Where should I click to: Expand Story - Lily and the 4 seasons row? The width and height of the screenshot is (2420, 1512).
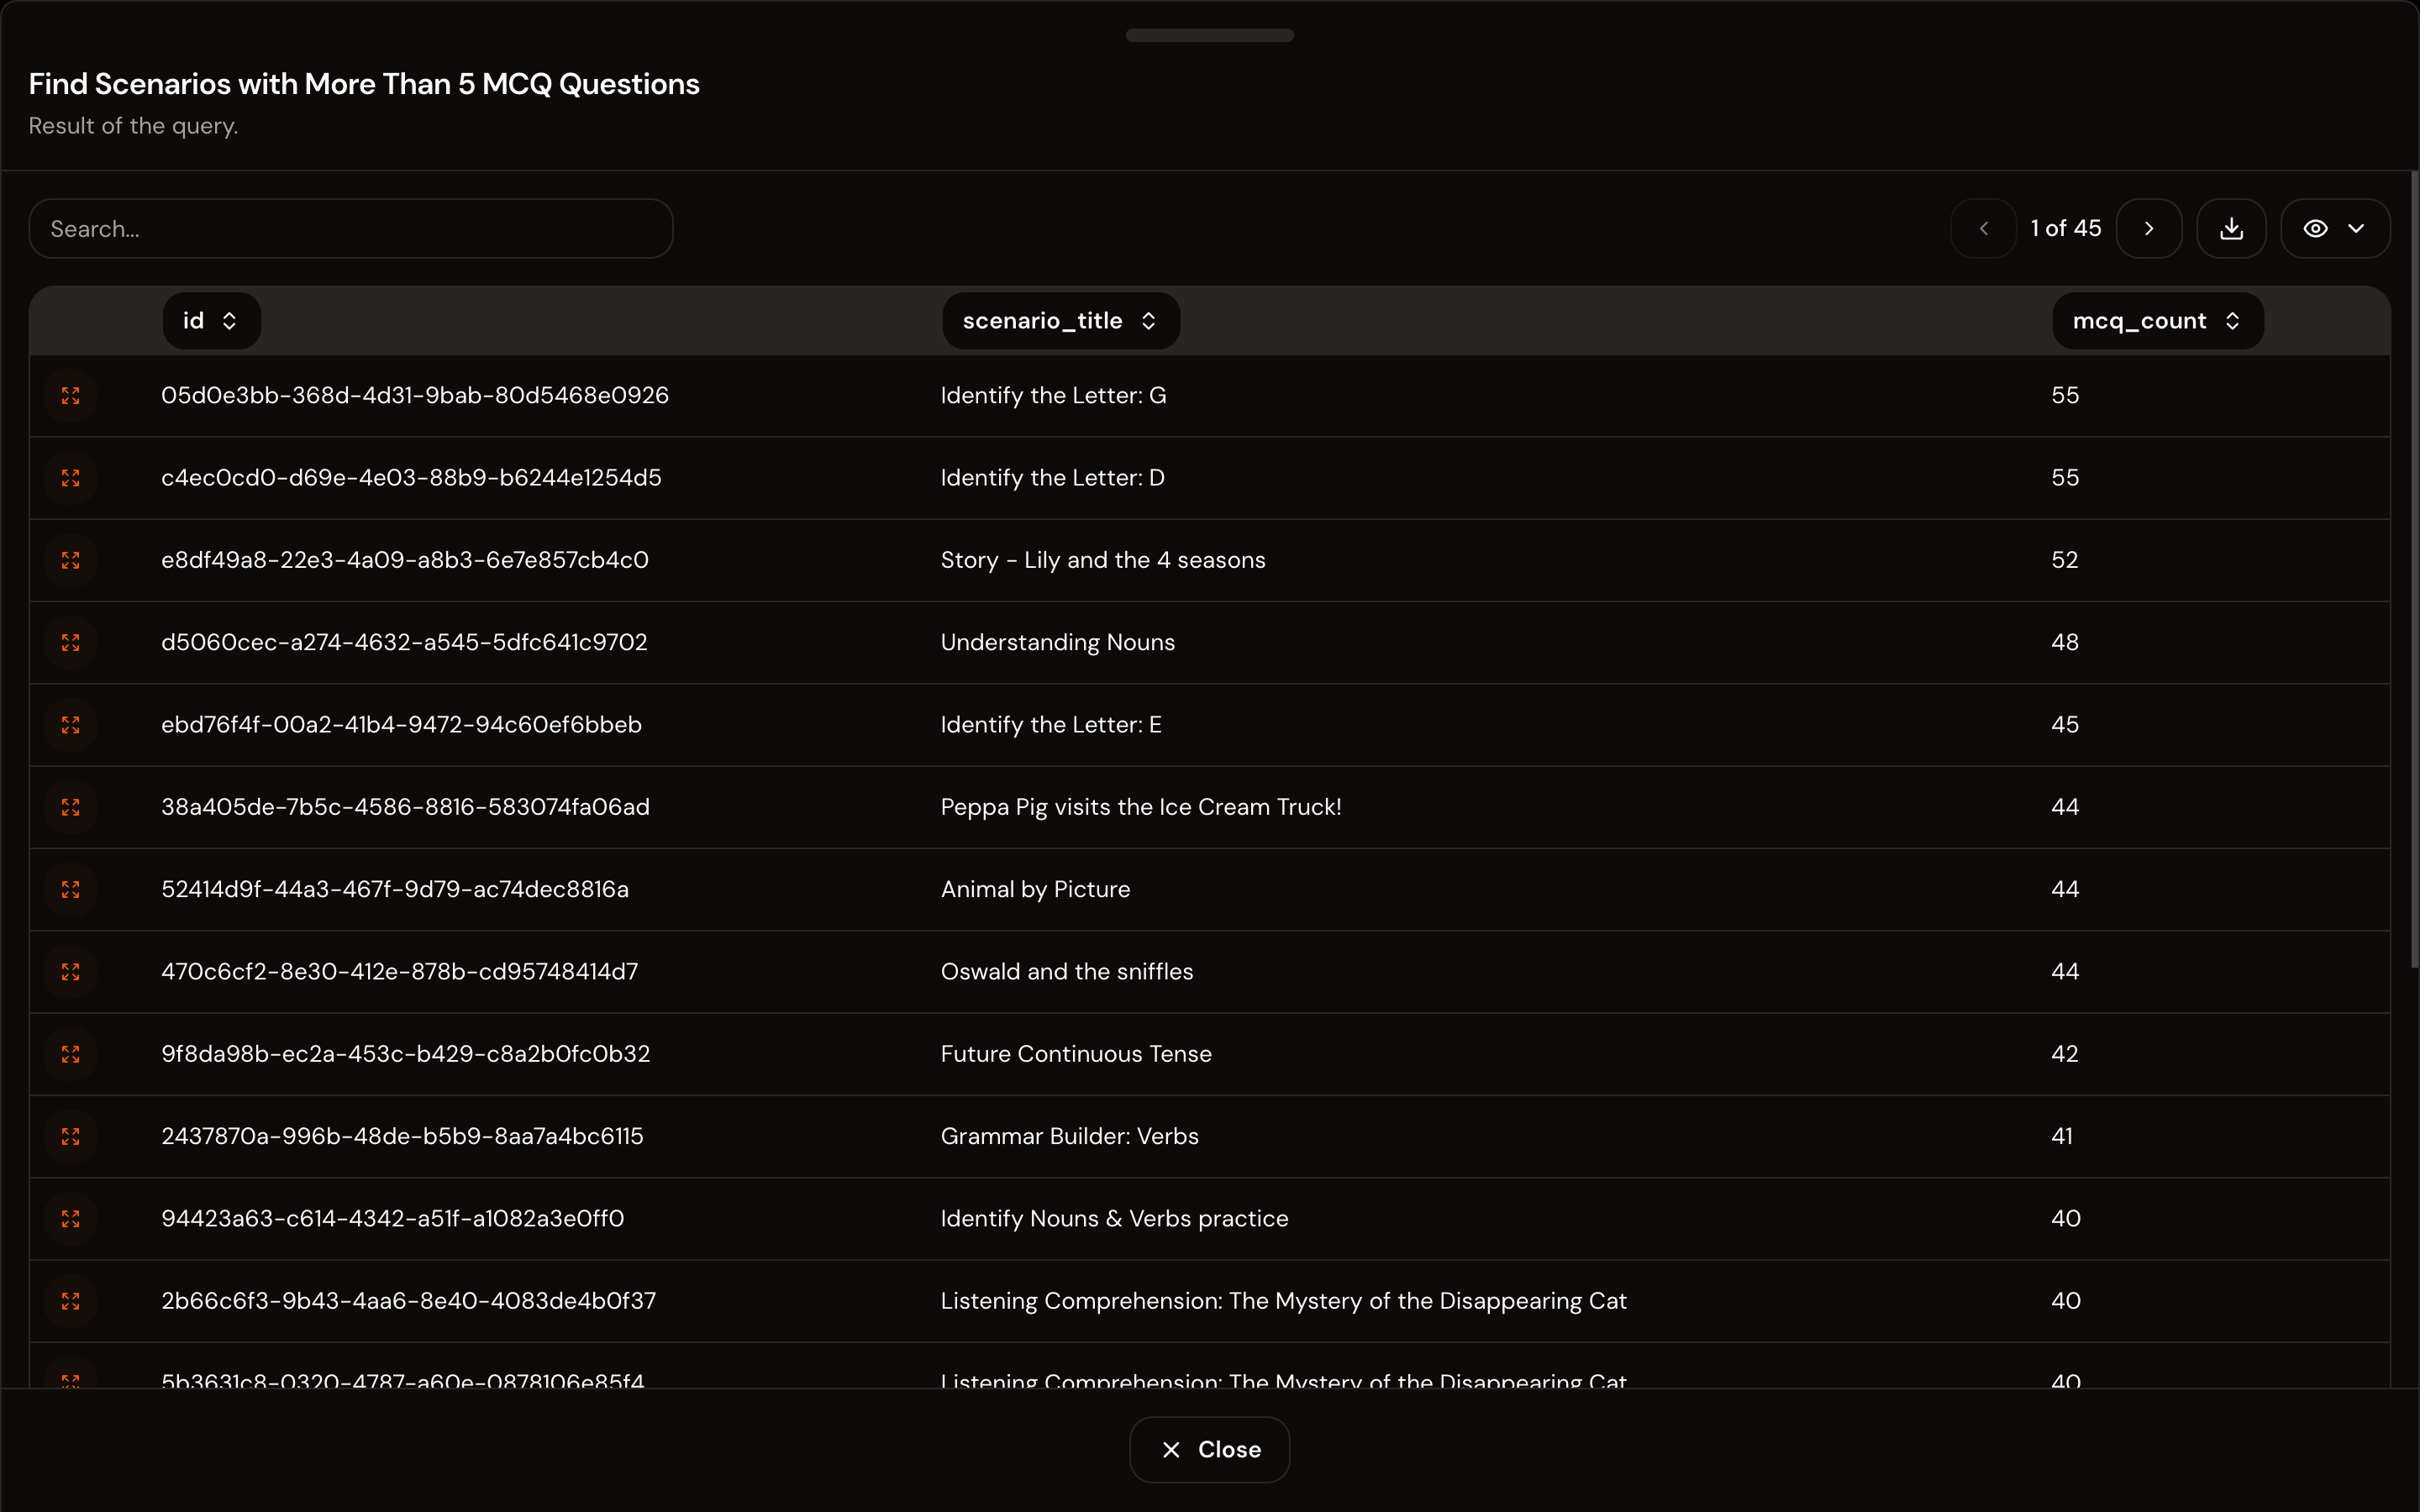click(x=70, y=561)
